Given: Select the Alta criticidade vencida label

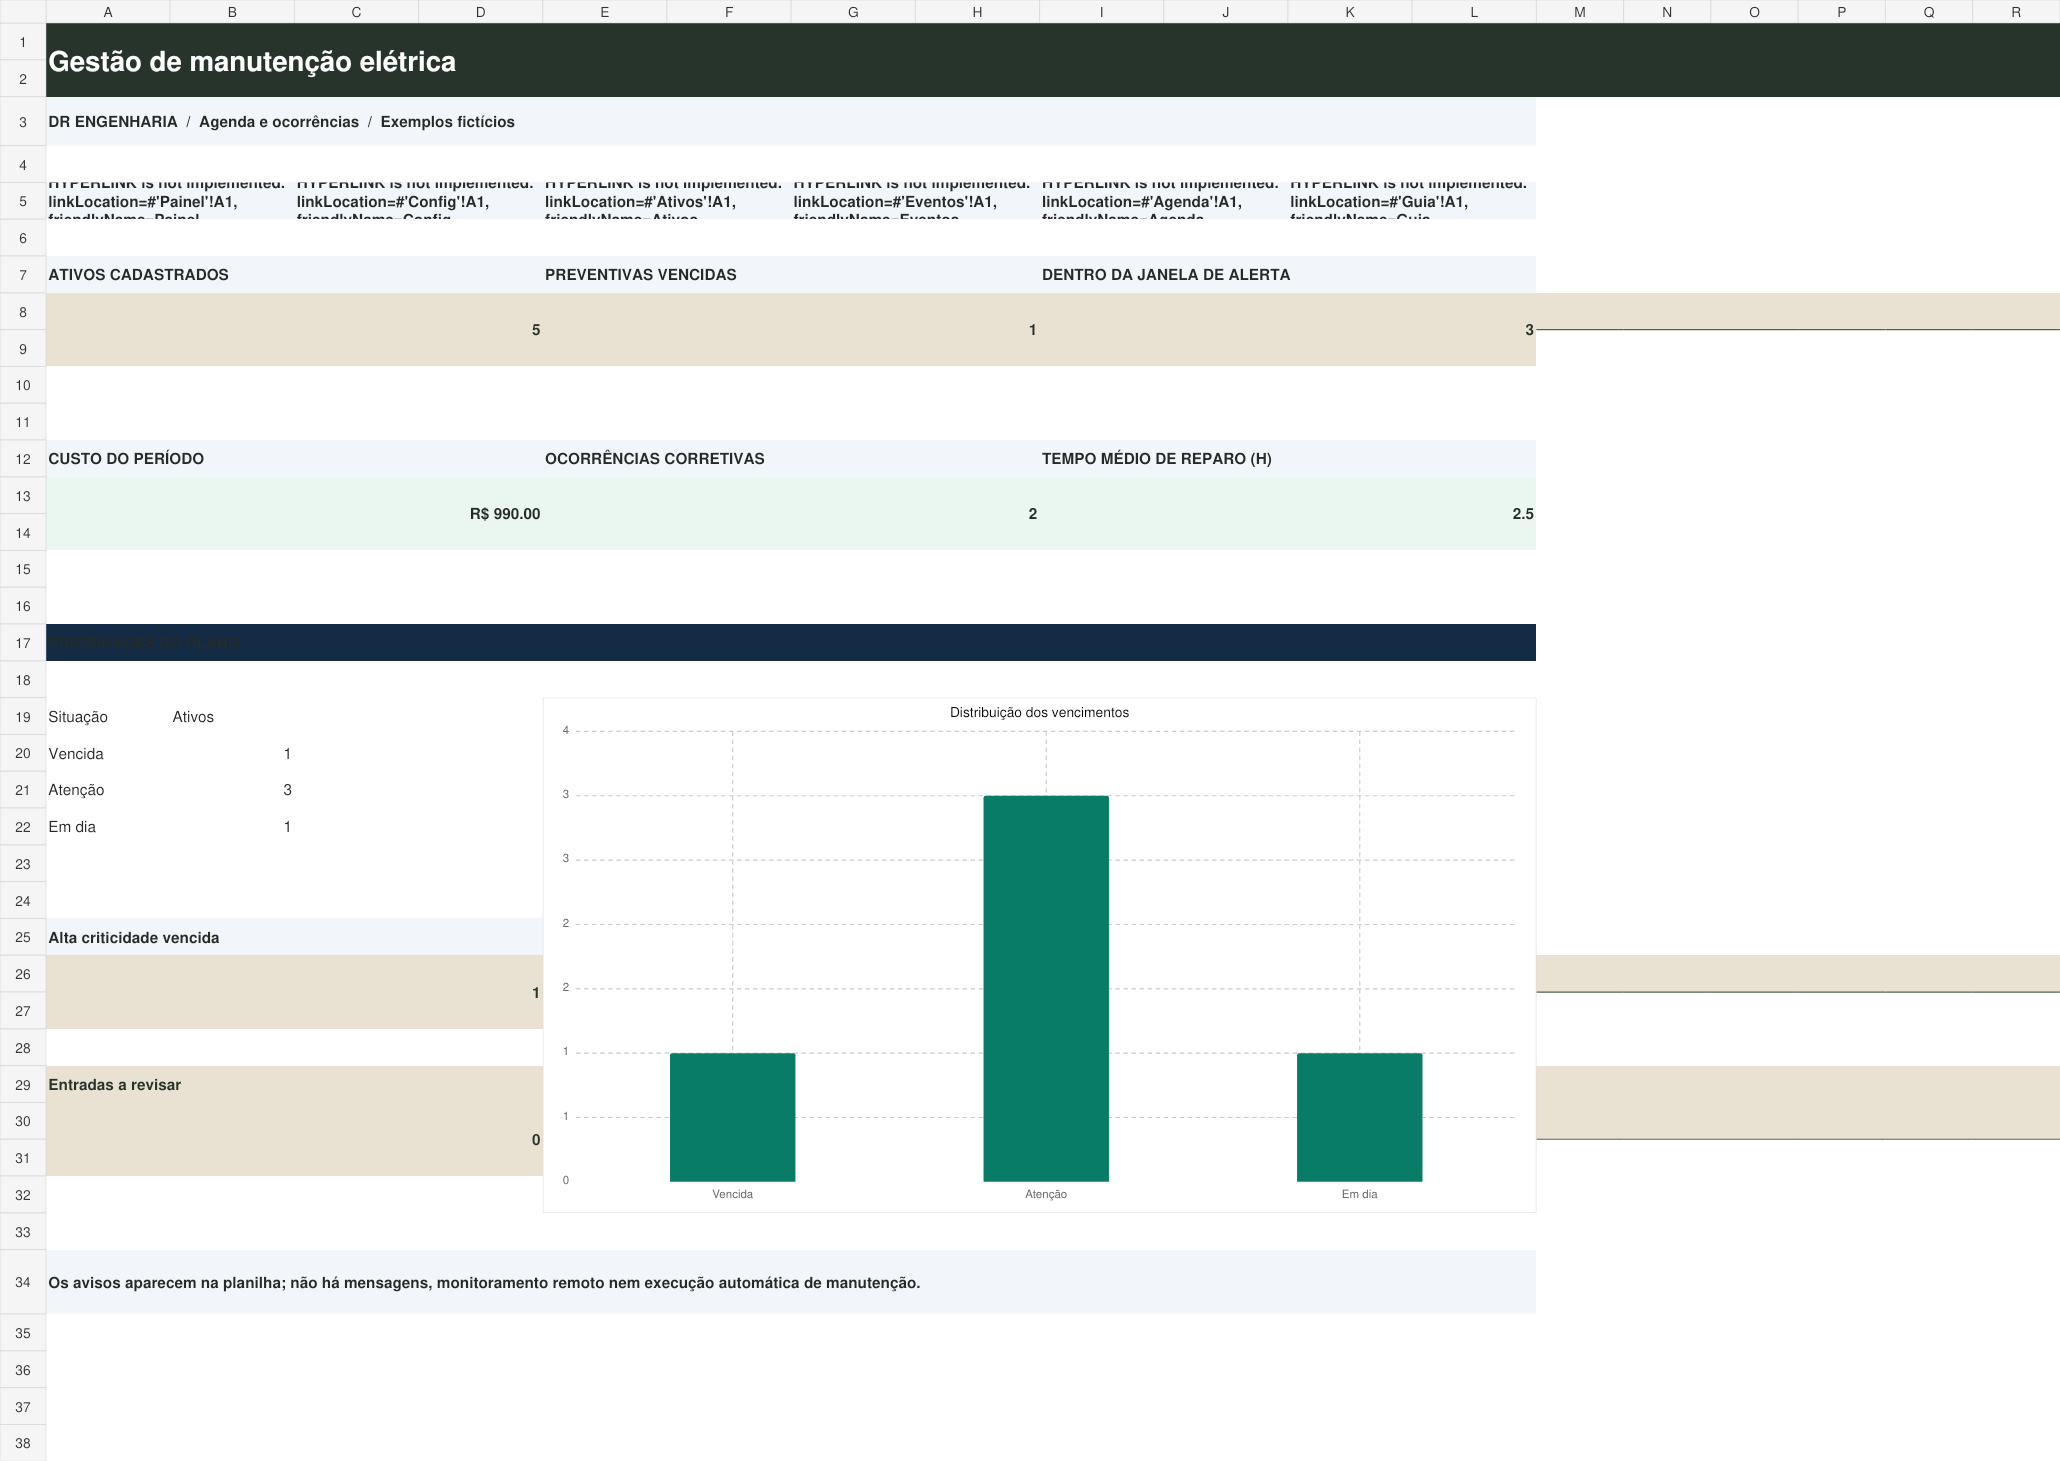Looking at the screenshot, I should pyautogui.click(x=134, y=938).
